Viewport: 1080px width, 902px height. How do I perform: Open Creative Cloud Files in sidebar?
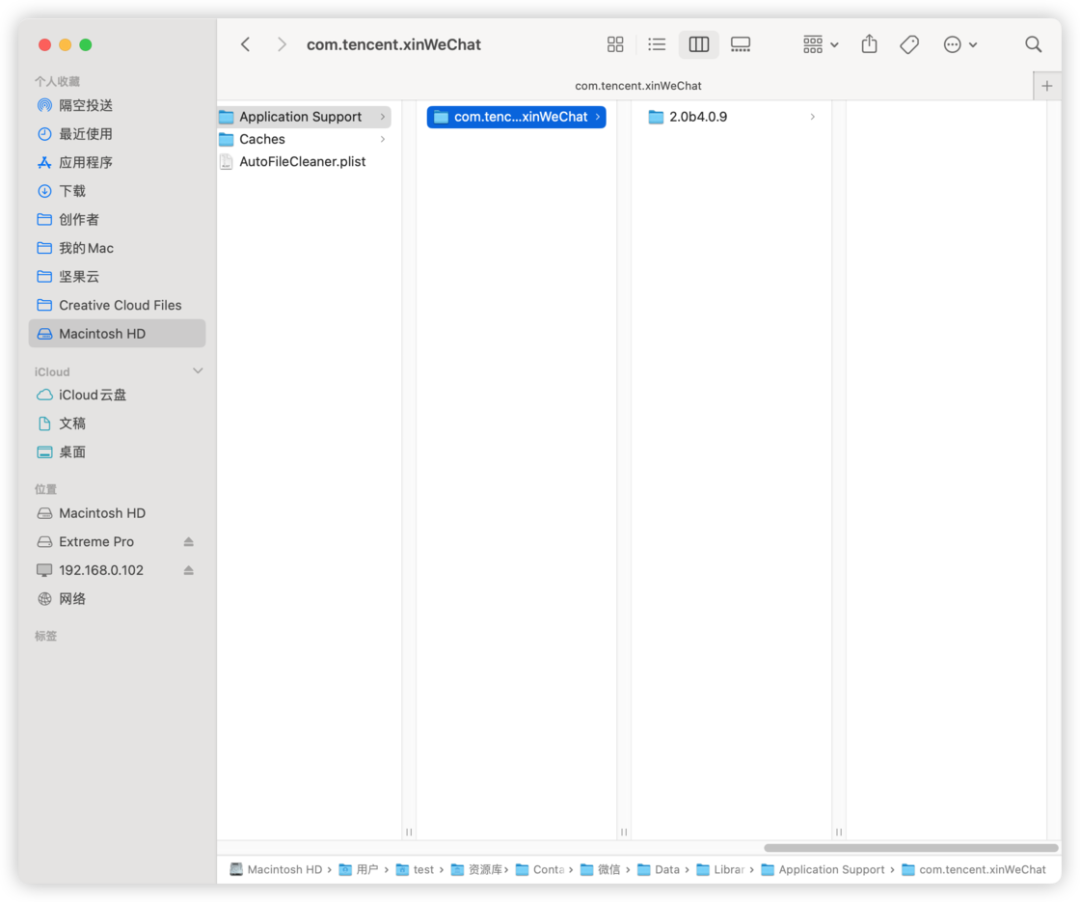coord(117,306)
